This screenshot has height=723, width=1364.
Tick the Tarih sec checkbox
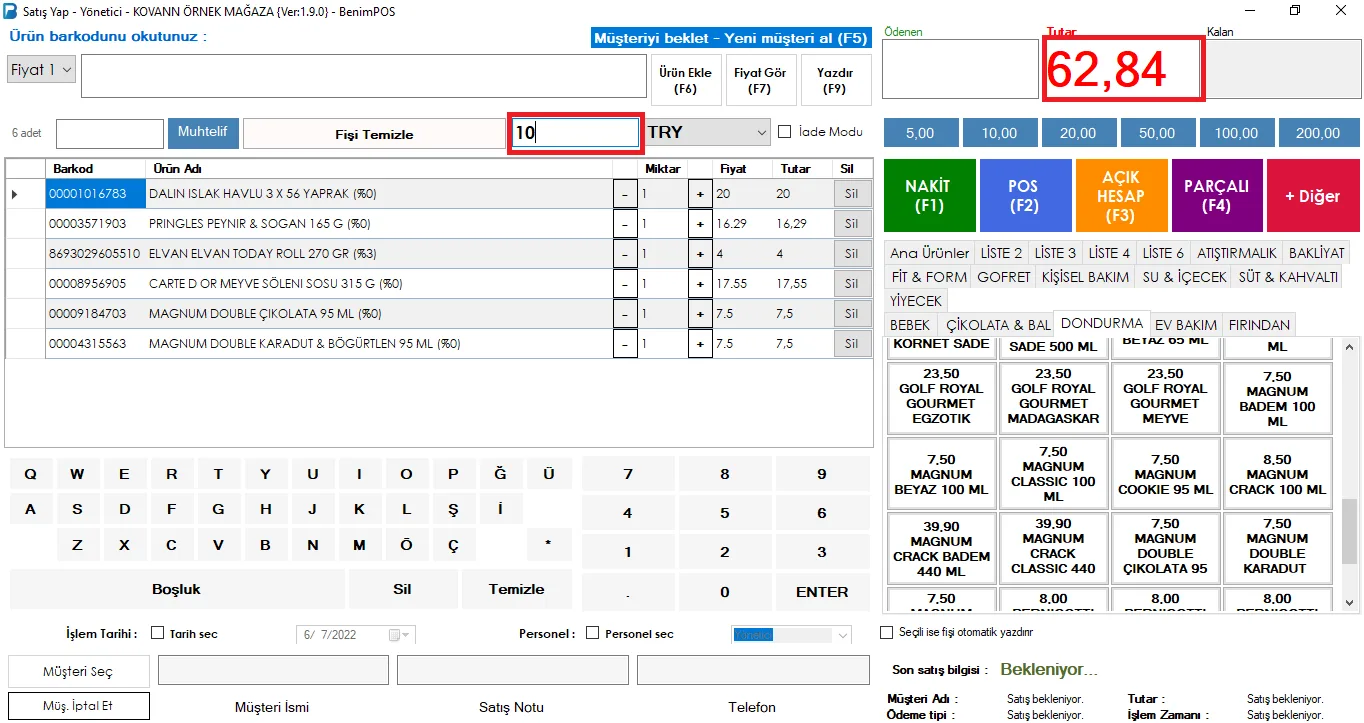(x=157, y=633)
